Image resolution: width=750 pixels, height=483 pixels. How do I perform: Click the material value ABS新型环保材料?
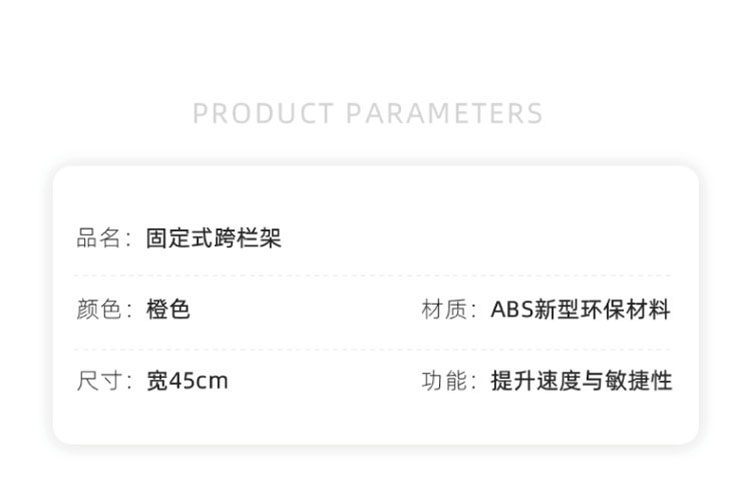click(x=581, y=309)
